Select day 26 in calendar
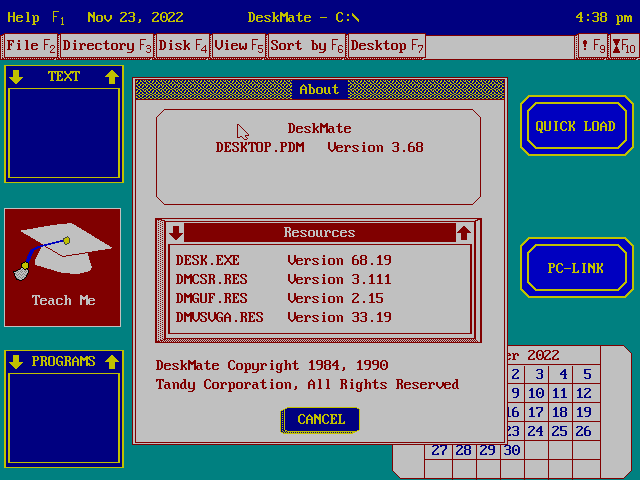The image size is (640, 480). point(585,431)
